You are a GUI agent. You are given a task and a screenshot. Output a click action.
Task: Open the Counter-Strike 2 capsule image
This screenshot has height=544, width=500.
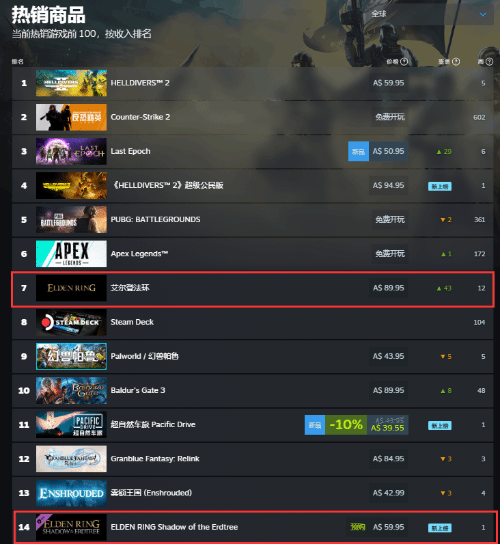click(x=71, y=117)
